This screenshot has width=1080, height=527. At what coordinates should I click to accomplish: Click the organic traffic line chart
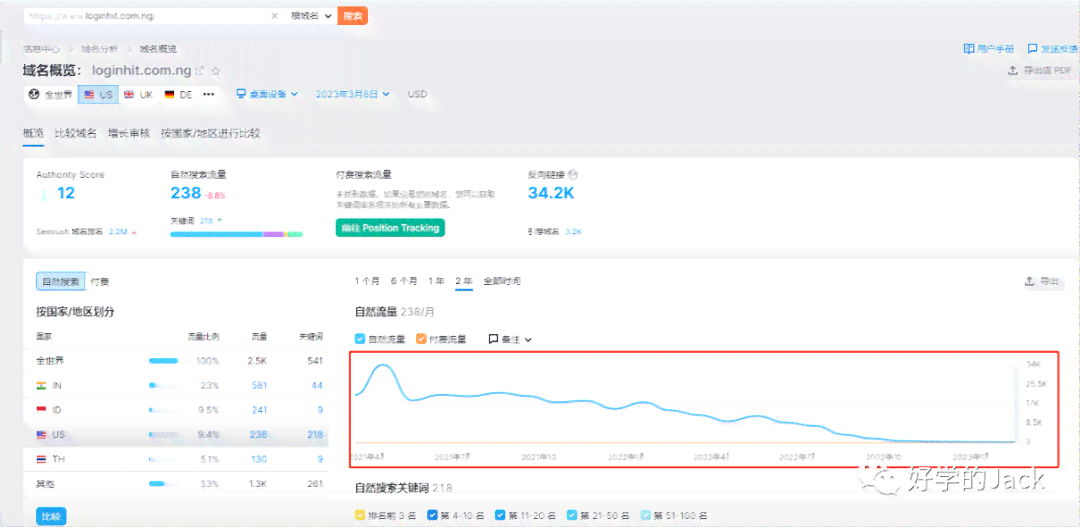point(685,403)
